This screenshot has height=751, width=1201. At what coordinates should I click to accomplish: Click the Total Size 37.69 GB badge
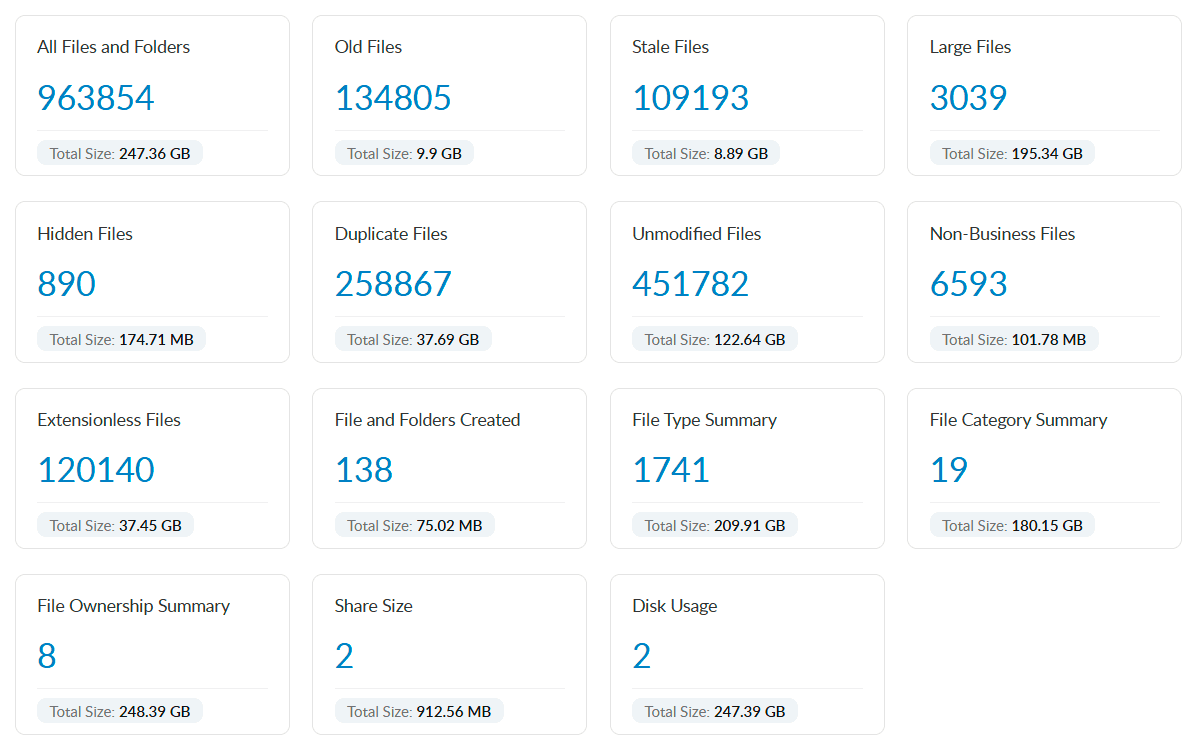pyautogui.click(x=413, y=339)
